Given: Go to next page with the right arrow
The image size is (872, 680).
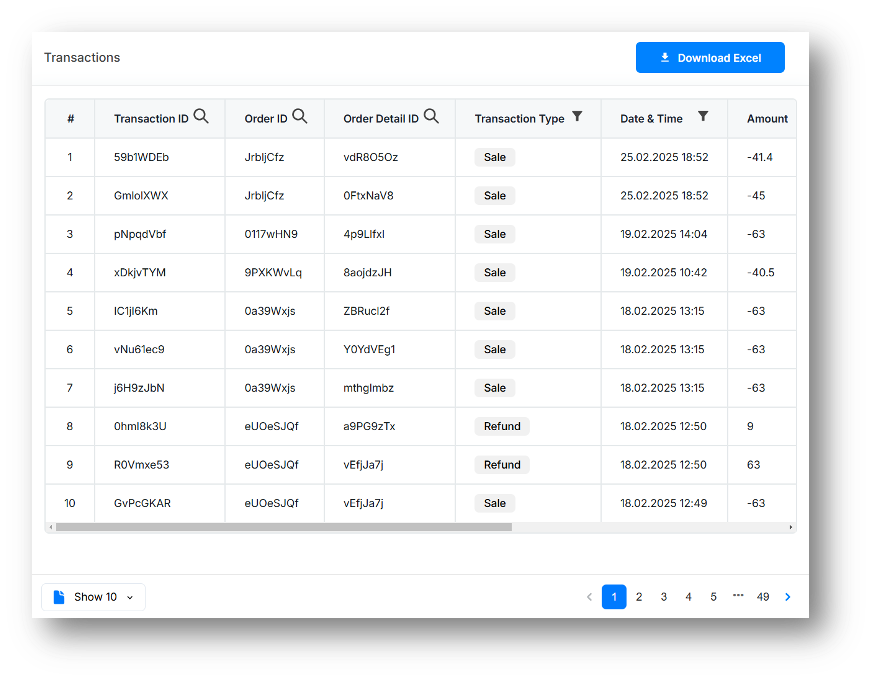Looking at the screenshot, I should pyautogui.click(x=788, y=596).
